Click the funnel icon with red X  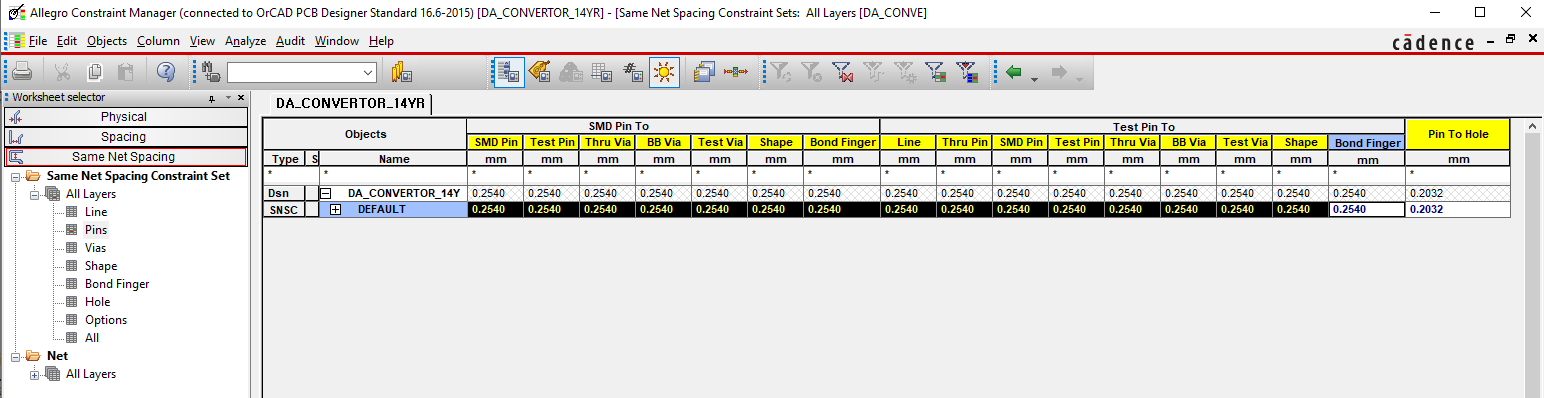[x=843, y=72]
